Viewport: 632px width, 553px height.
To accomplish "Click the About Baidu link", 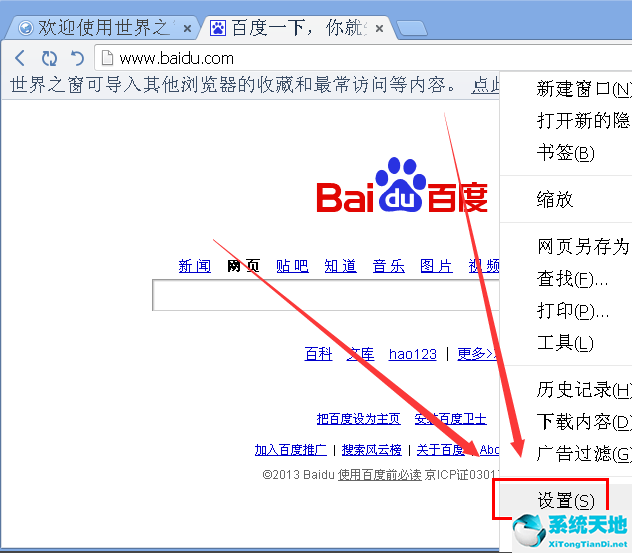I will tap(489, 449).
